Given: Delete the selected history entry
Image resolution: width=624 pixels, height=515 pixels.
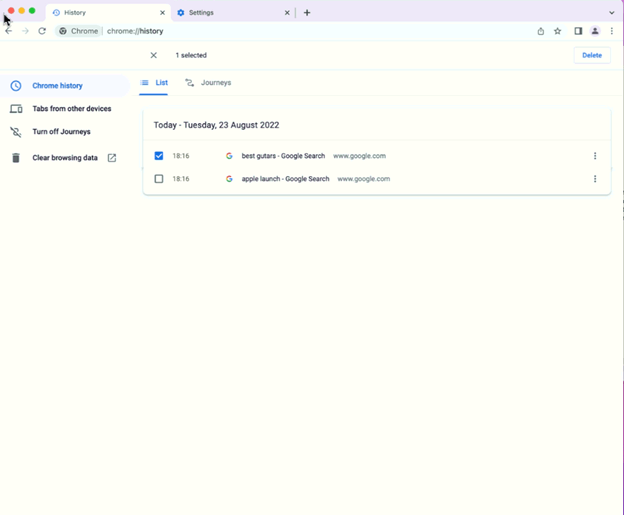Looking at the screenshot, I should click(592, 55).
